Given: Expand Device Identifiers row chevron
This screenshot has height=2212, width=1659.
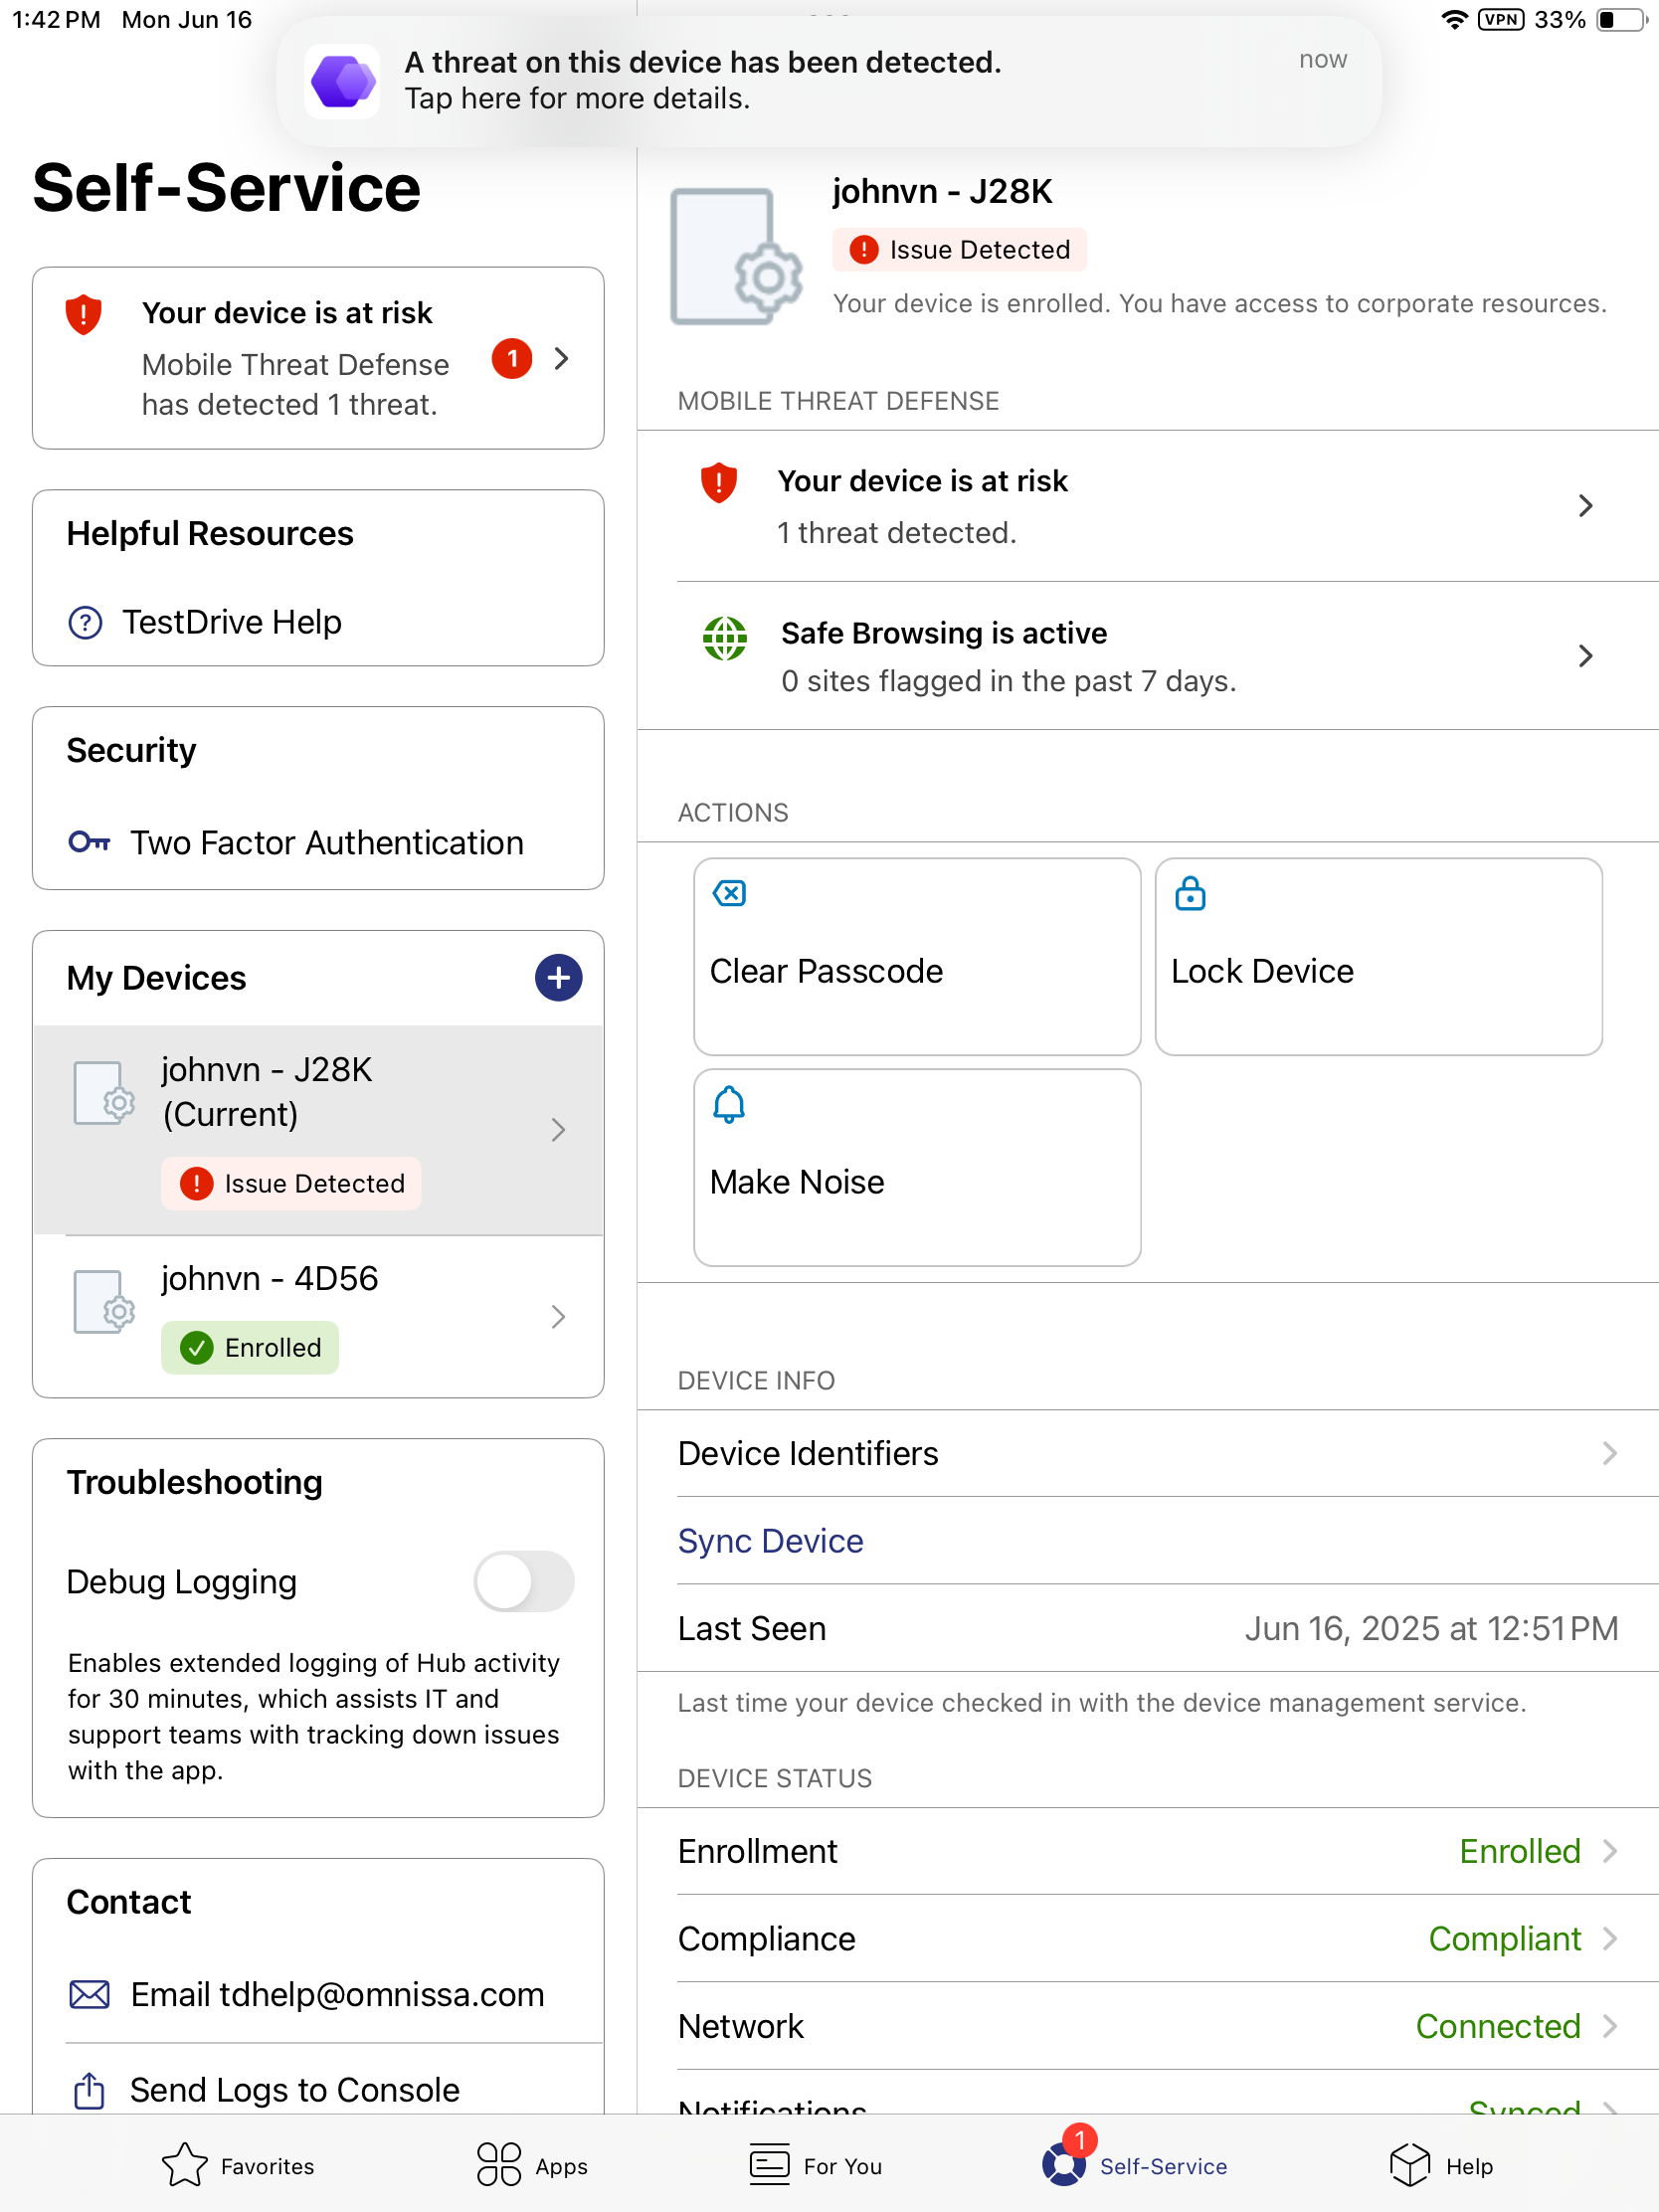Looking at the screenshot, I should [x=1609, y=1453].
